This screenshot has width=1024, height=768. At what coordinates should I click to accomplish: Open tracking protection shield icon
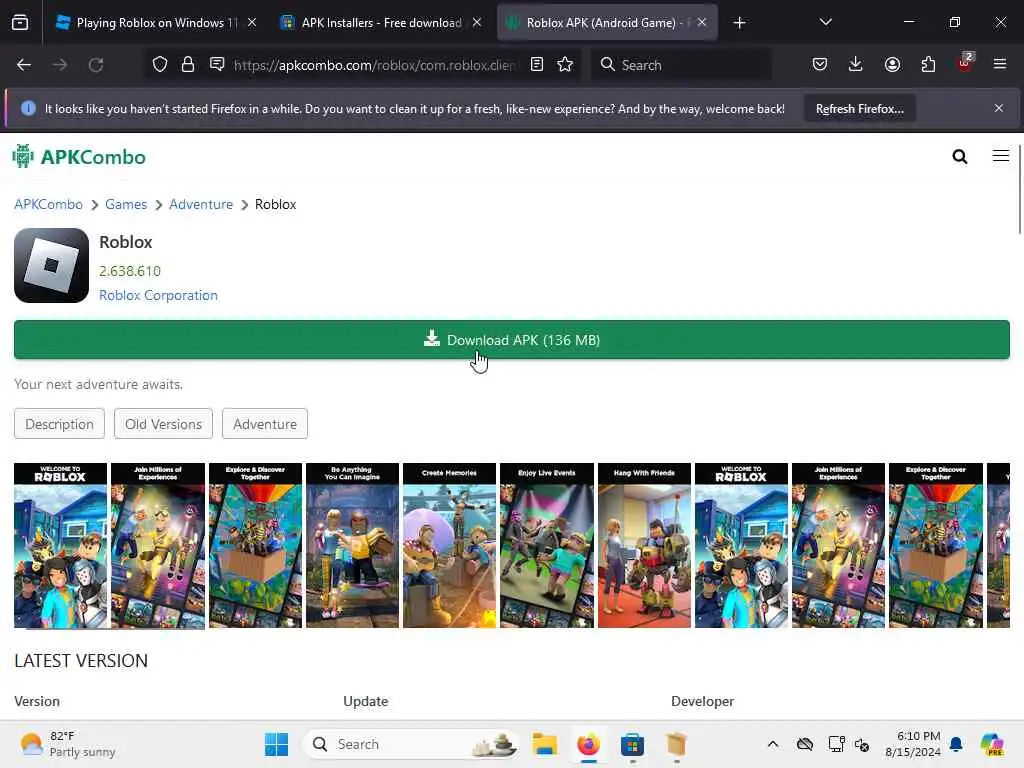160,64
